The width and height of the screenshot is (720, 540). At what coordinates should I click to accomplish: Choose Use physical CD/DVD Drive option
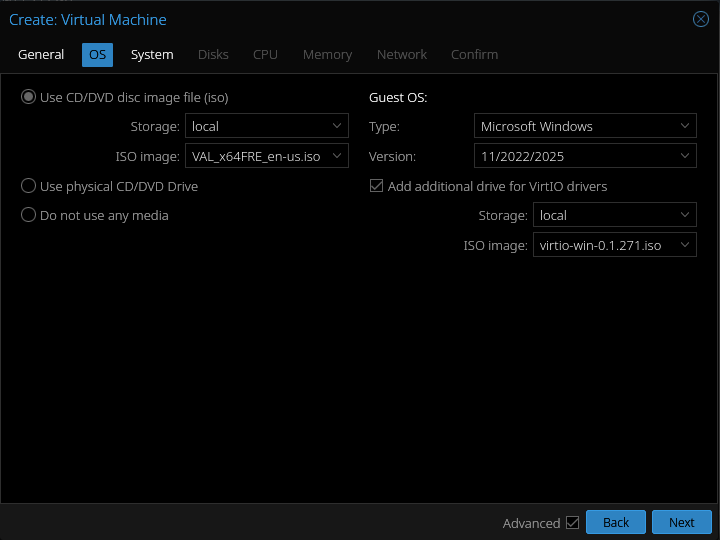[28, 186]
